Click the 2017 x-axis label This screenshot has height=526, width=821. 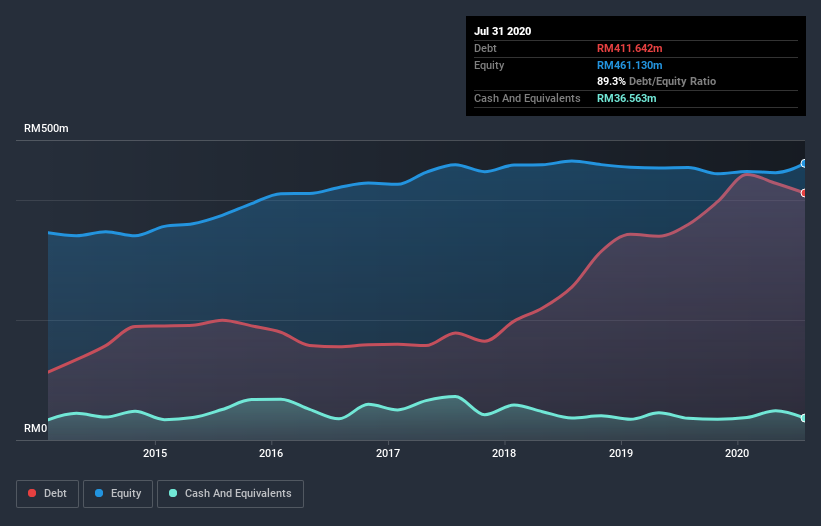(x=388, y=453)
